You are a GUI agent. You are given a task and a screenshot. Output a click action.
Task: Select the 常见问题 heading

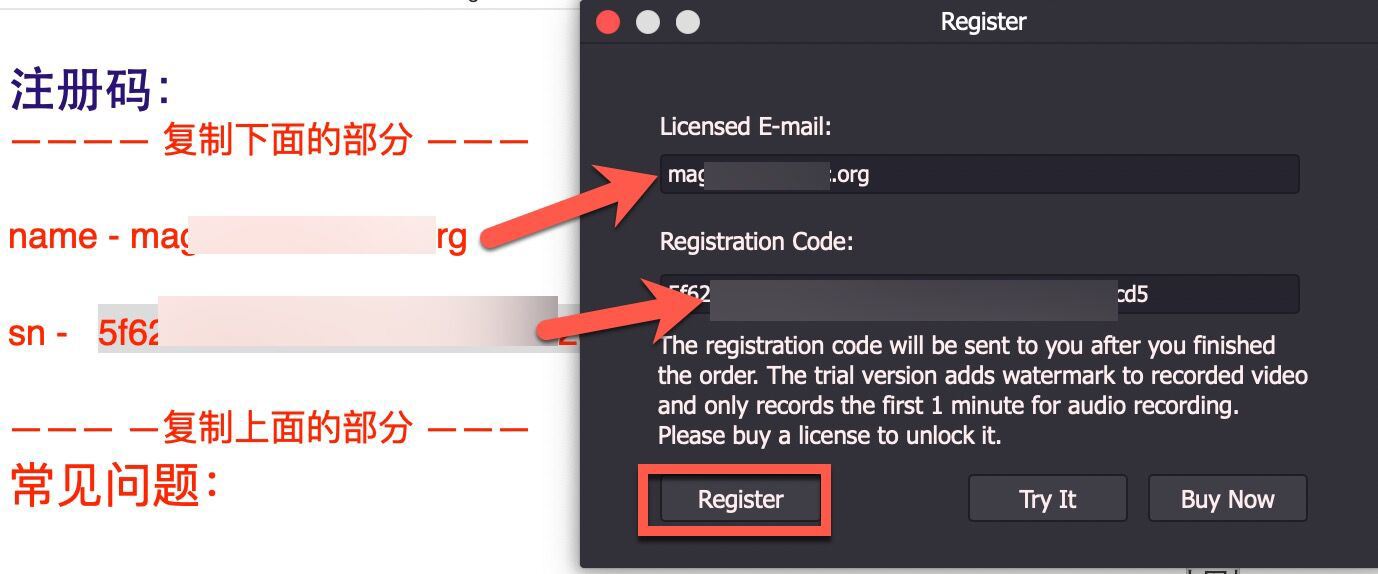(114, 487)
